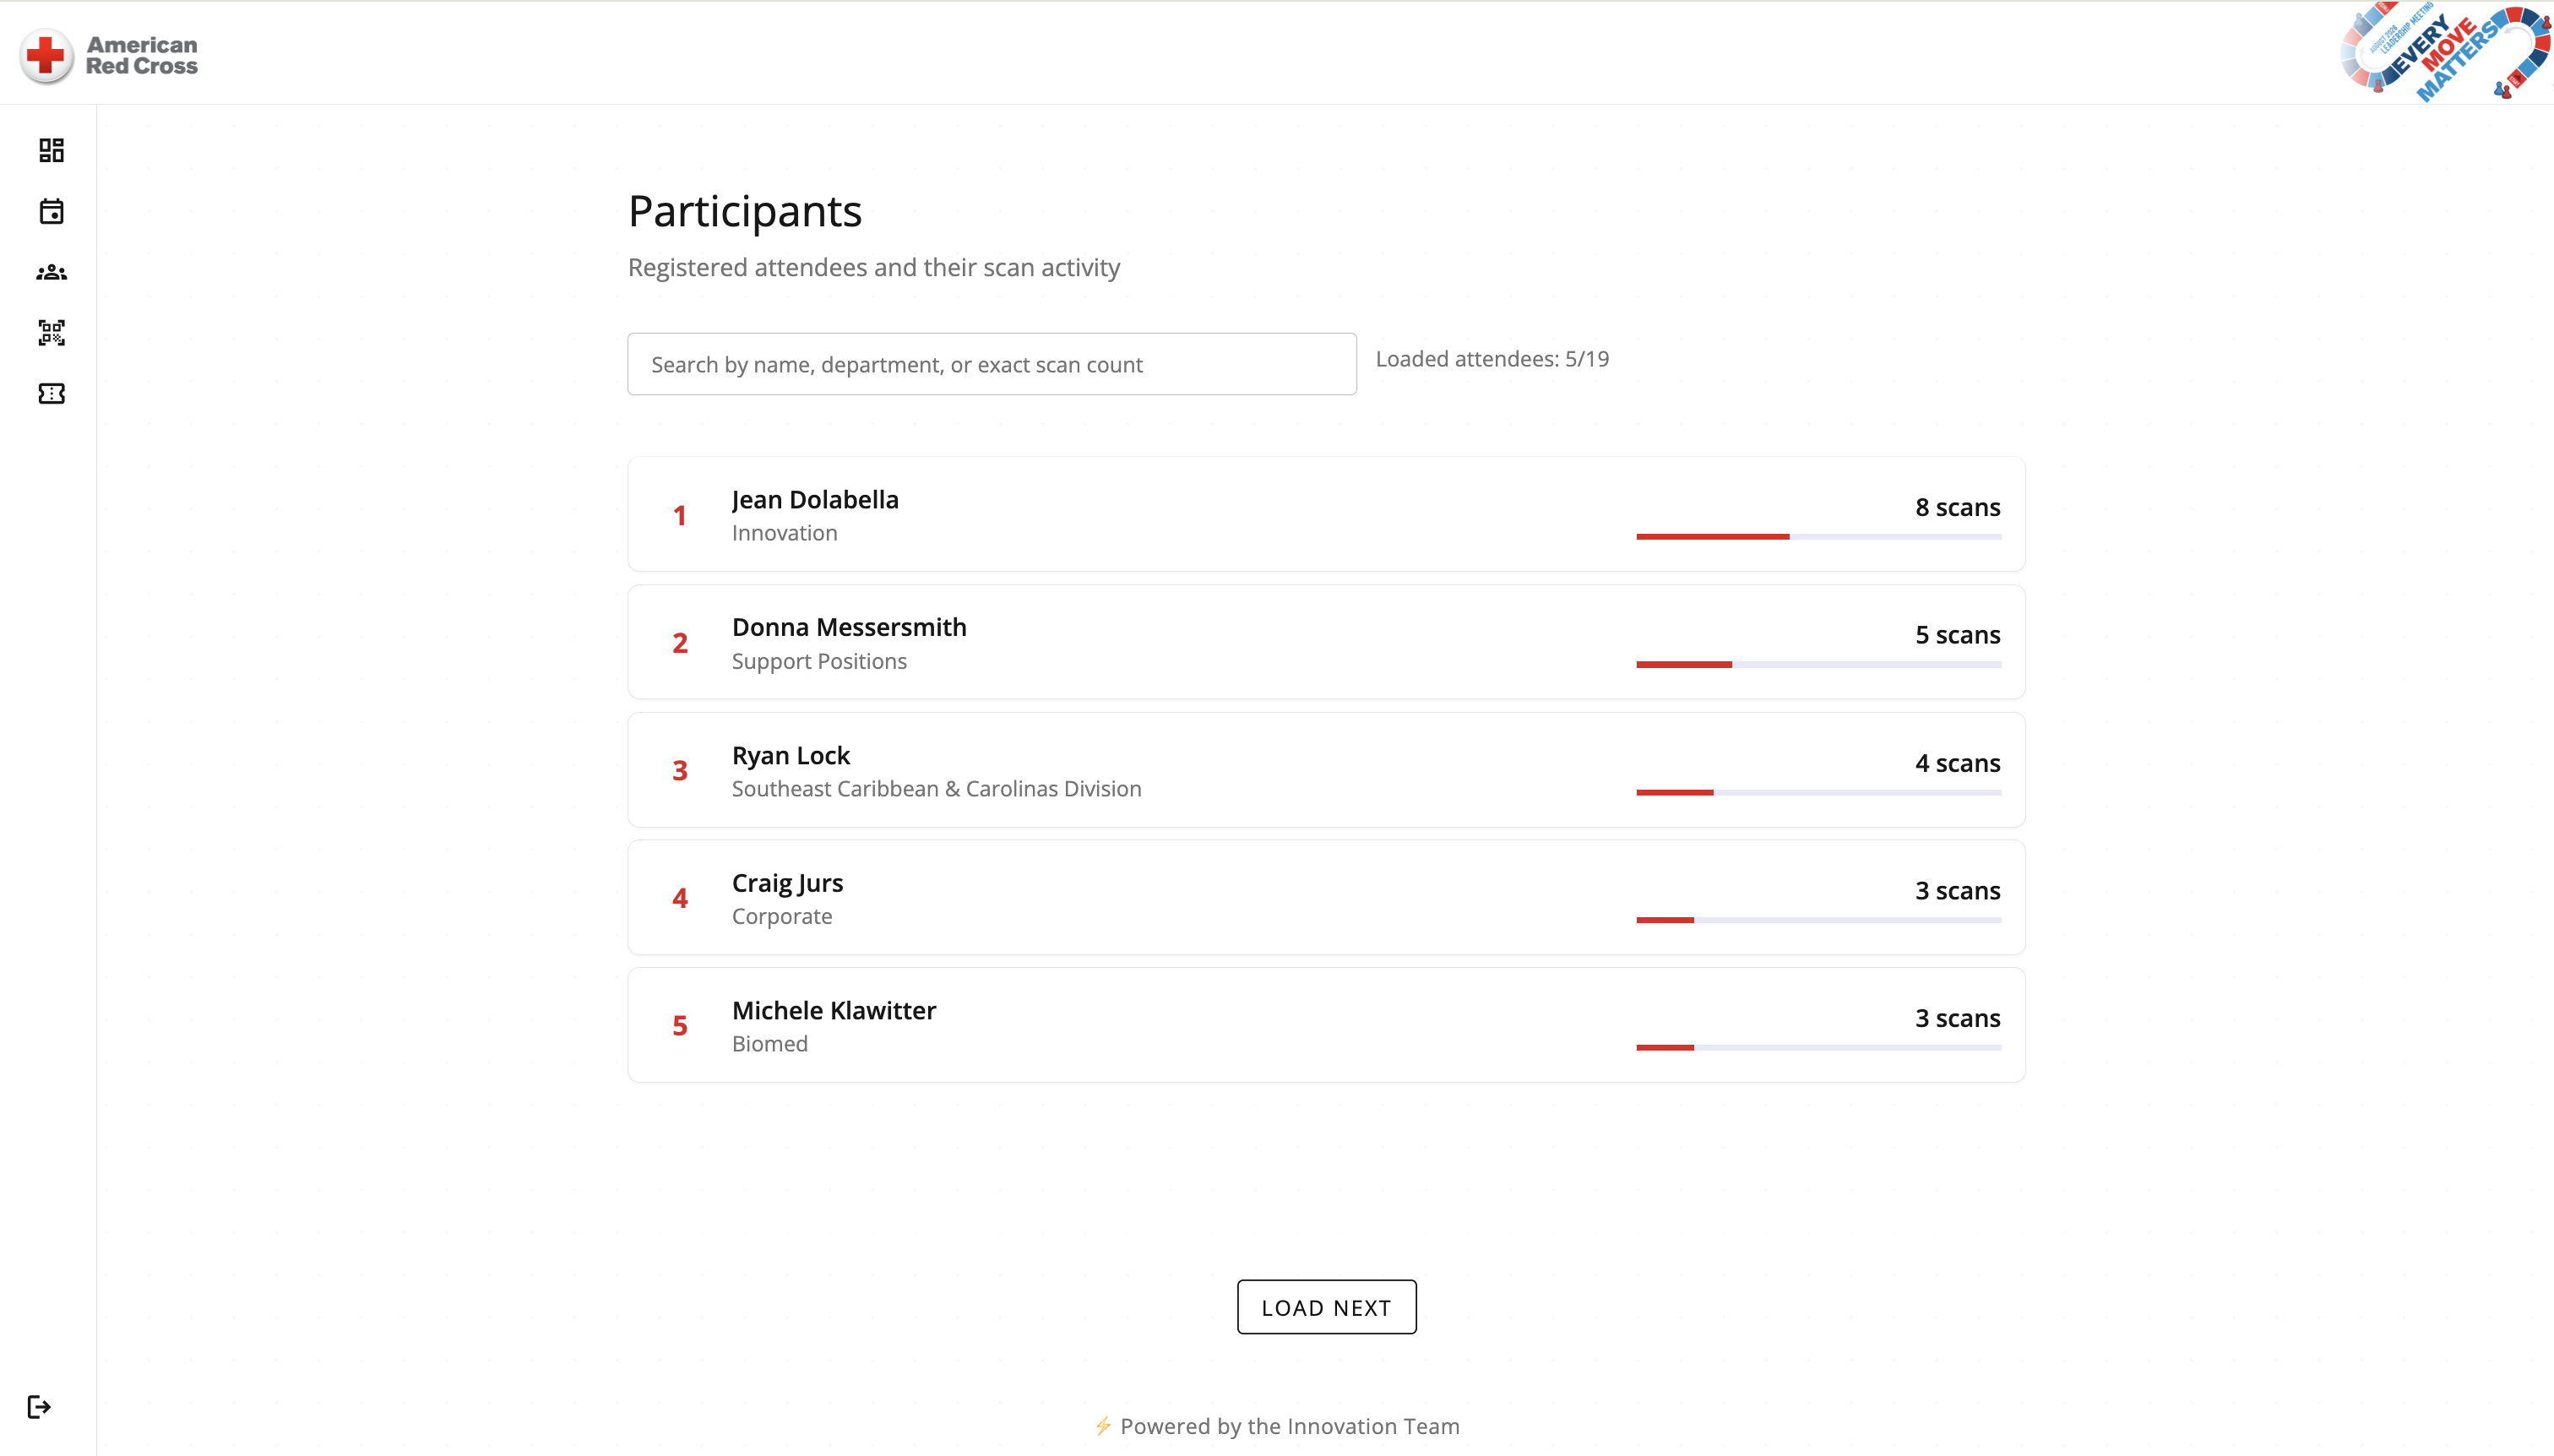2554x1456 pixels.
Task: Open the QR code scanner icon
Action: [x=51, y=333]
